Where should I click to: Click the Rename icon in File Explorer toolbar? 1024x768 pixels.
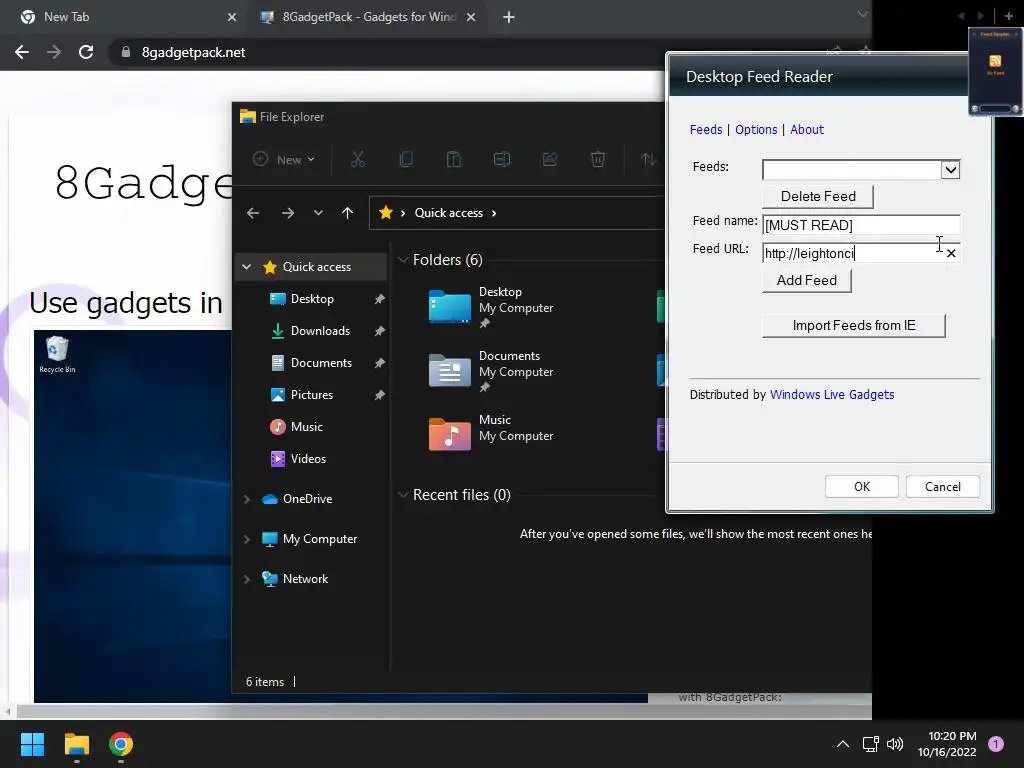pyautogui.click(x=502, y=159)
